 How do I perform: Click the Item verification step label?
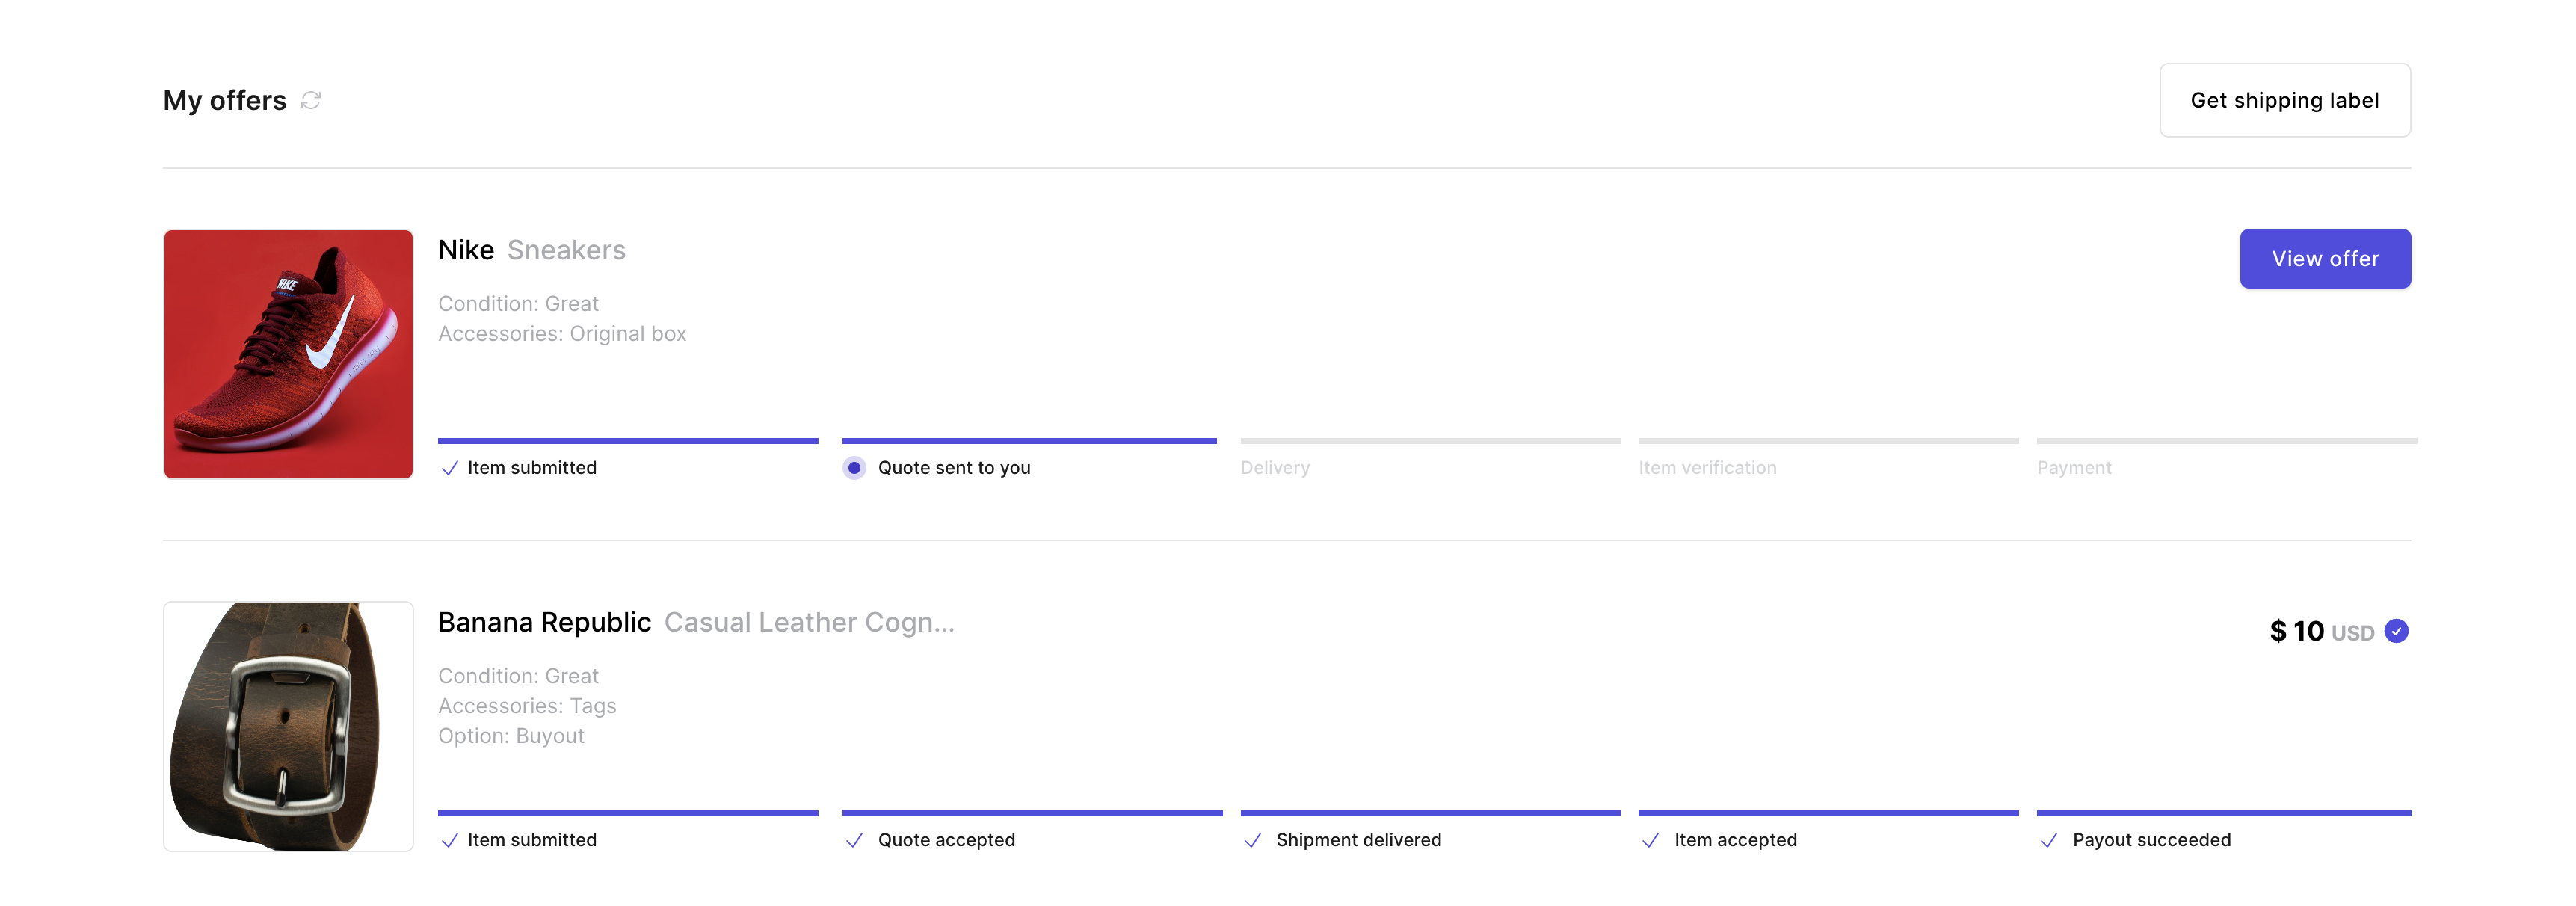tap(1707, 468)
